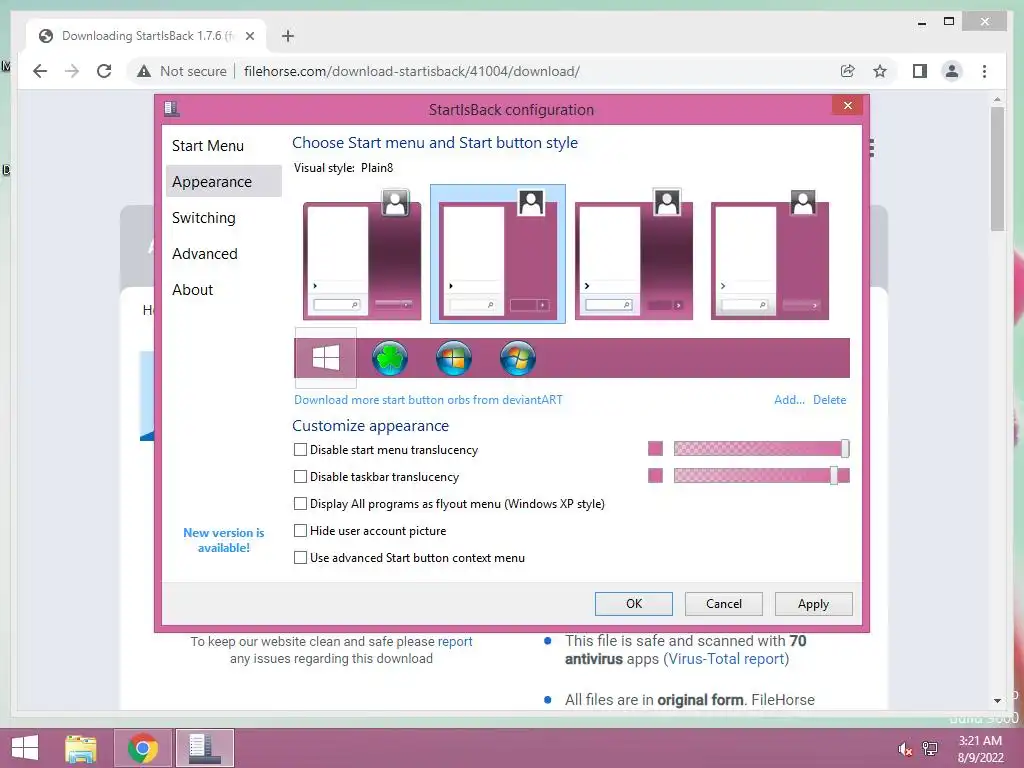Apply the StartIsBack configuration changes

[814, 603]
